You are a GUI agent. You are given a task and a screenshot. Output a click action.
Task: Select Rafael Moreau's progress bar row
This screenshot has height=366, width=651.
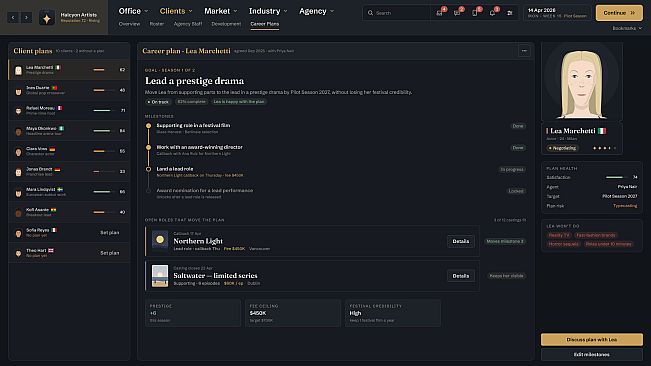click(x=69, y=110)
